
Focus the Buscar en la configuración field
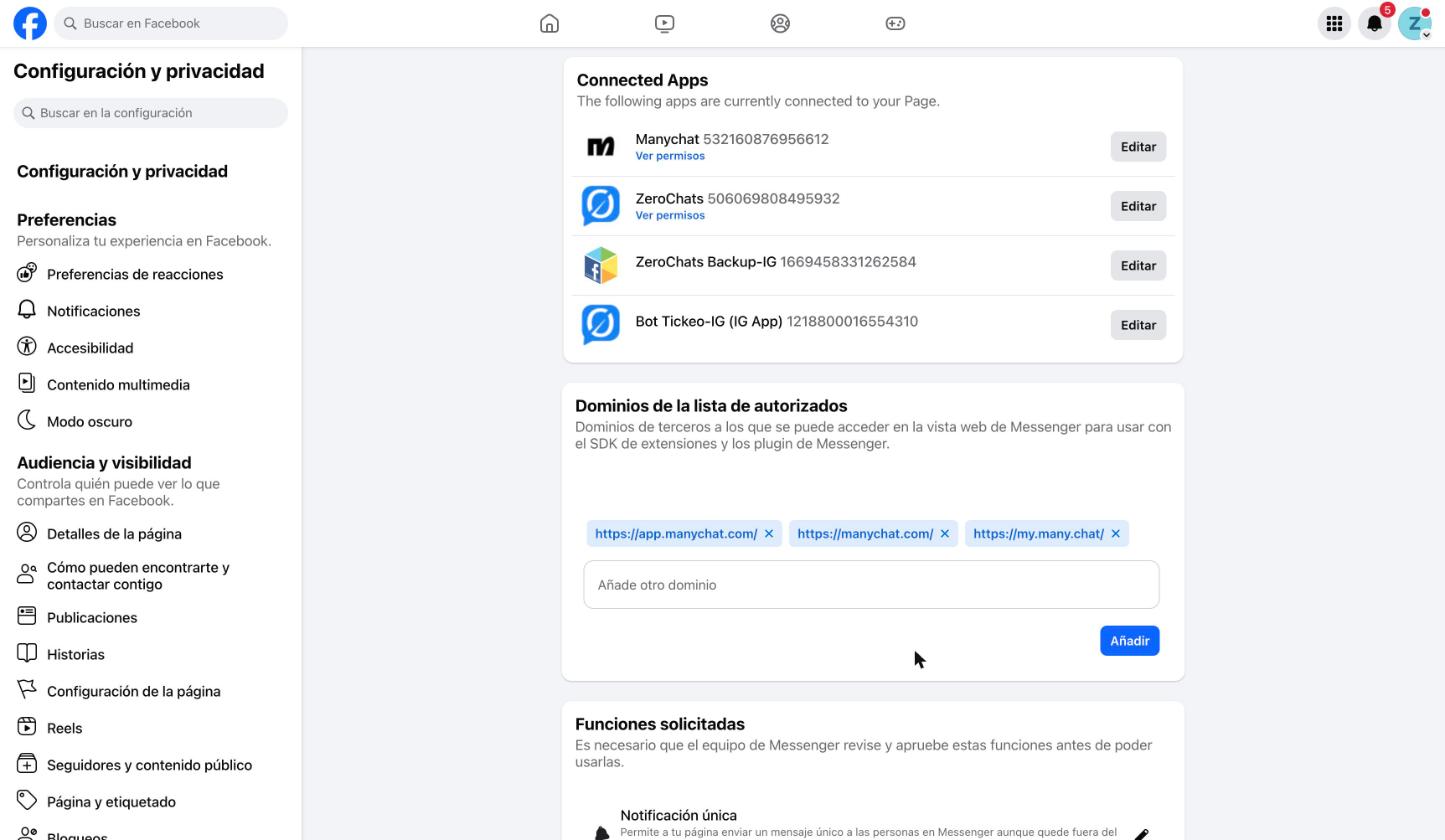pyautogui.click(x=151, y=113)
